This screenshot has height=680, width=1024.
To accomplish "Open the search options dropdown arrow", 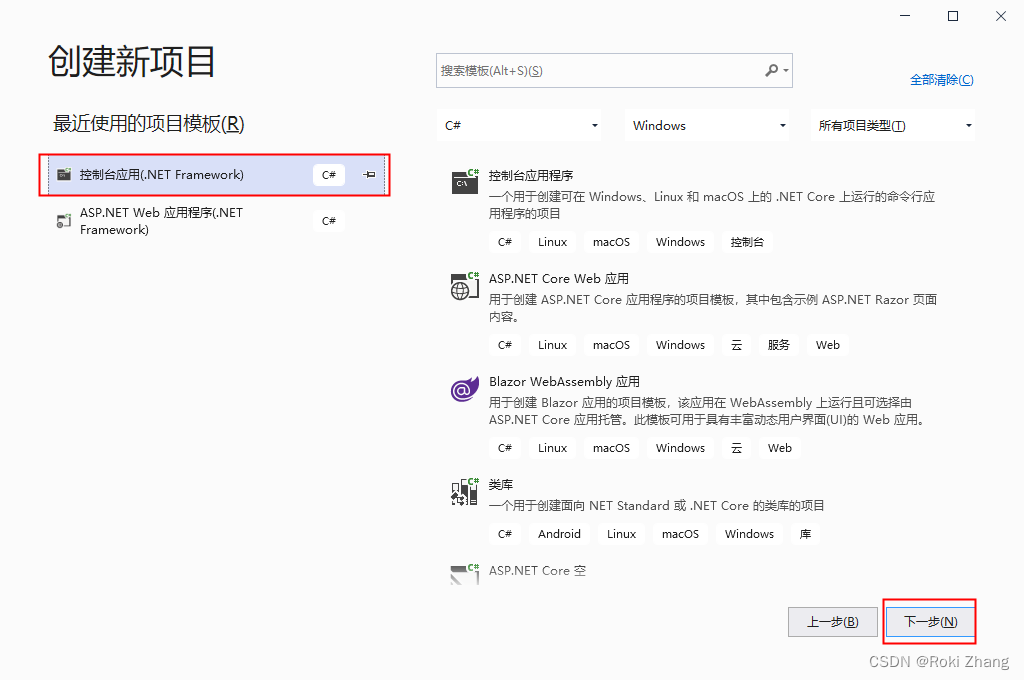I will (x=786, y=71).
